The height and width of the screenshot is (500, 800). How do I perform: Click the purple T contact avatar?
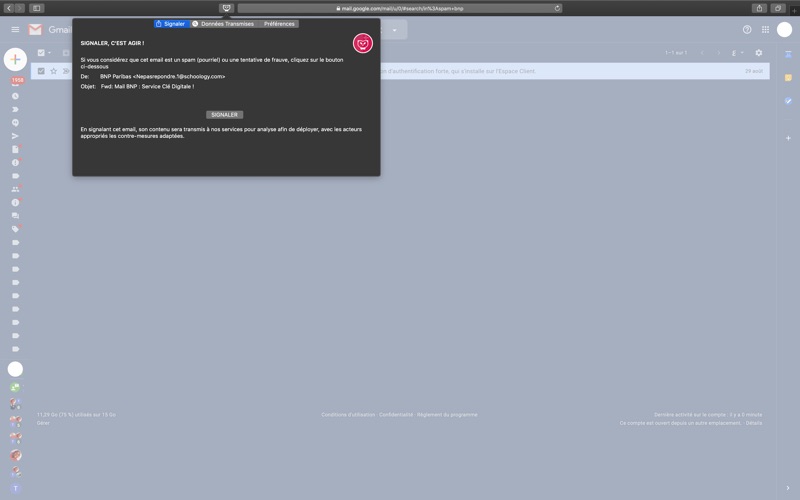(x=15, y=488)
